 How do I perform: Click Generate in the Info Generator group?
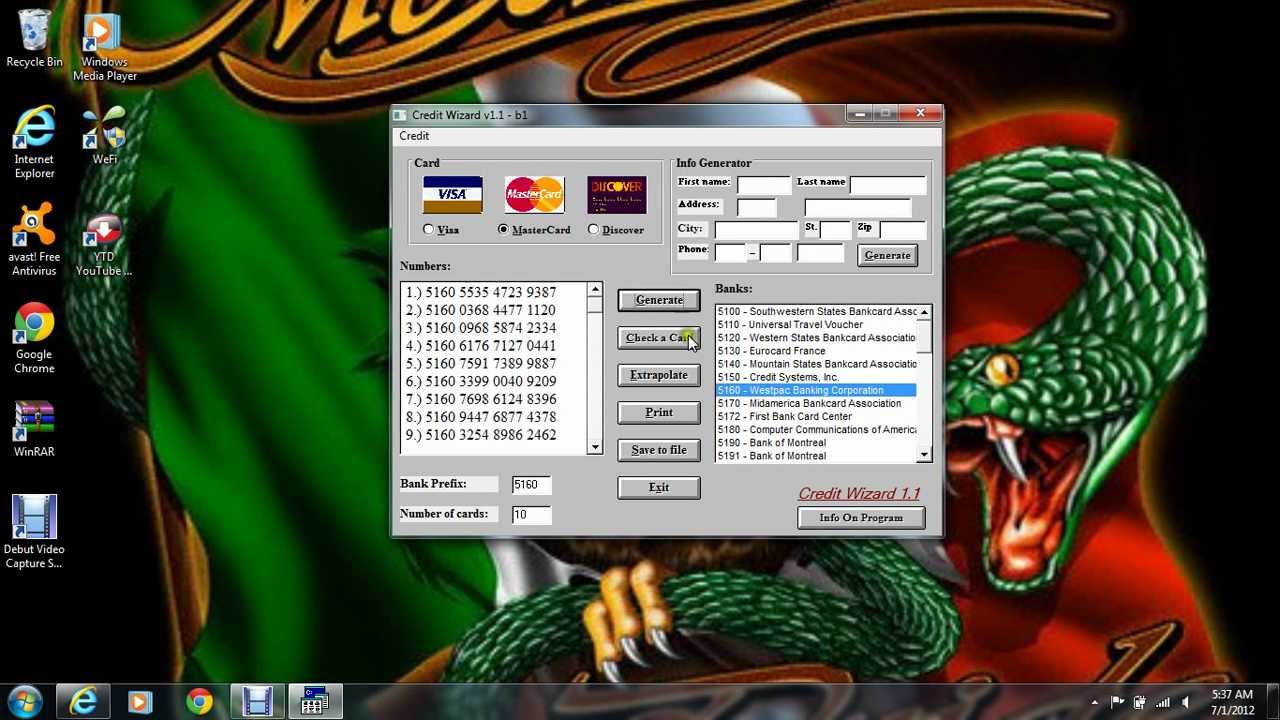coord(887,256)
